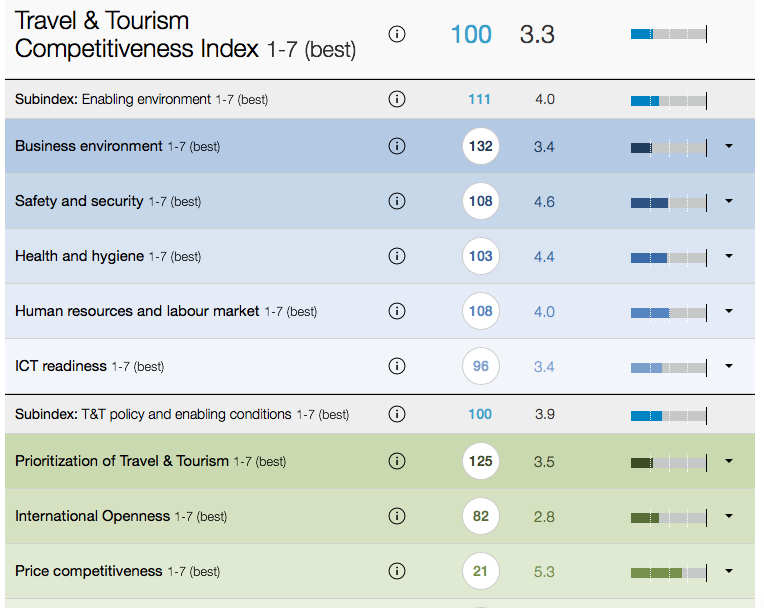Click the overall index score bar at top
Image resolution: width=764 pixels, height=608 pixels.
[x=668, y=34]
